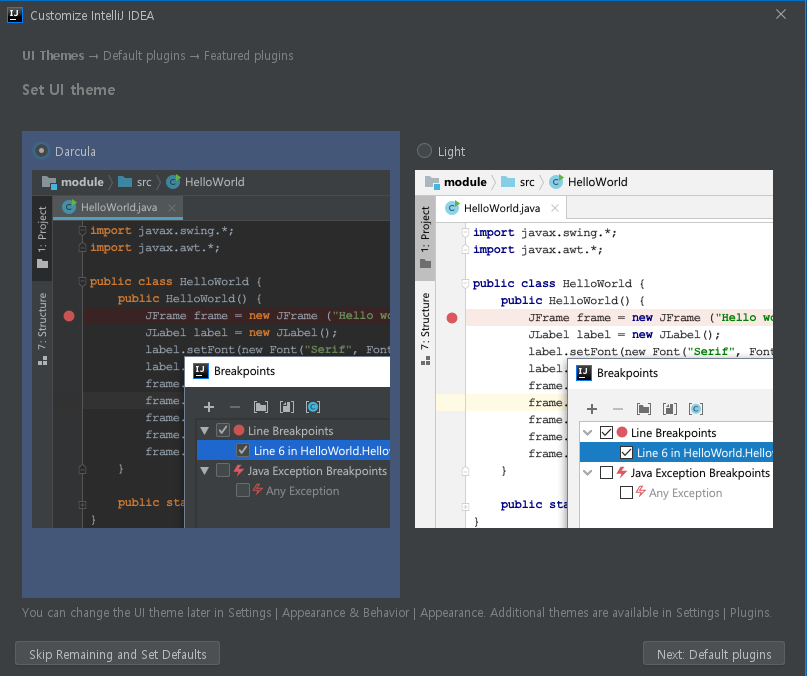Toggle Line 6 checkbox in Light preview

tap(626, 453)
